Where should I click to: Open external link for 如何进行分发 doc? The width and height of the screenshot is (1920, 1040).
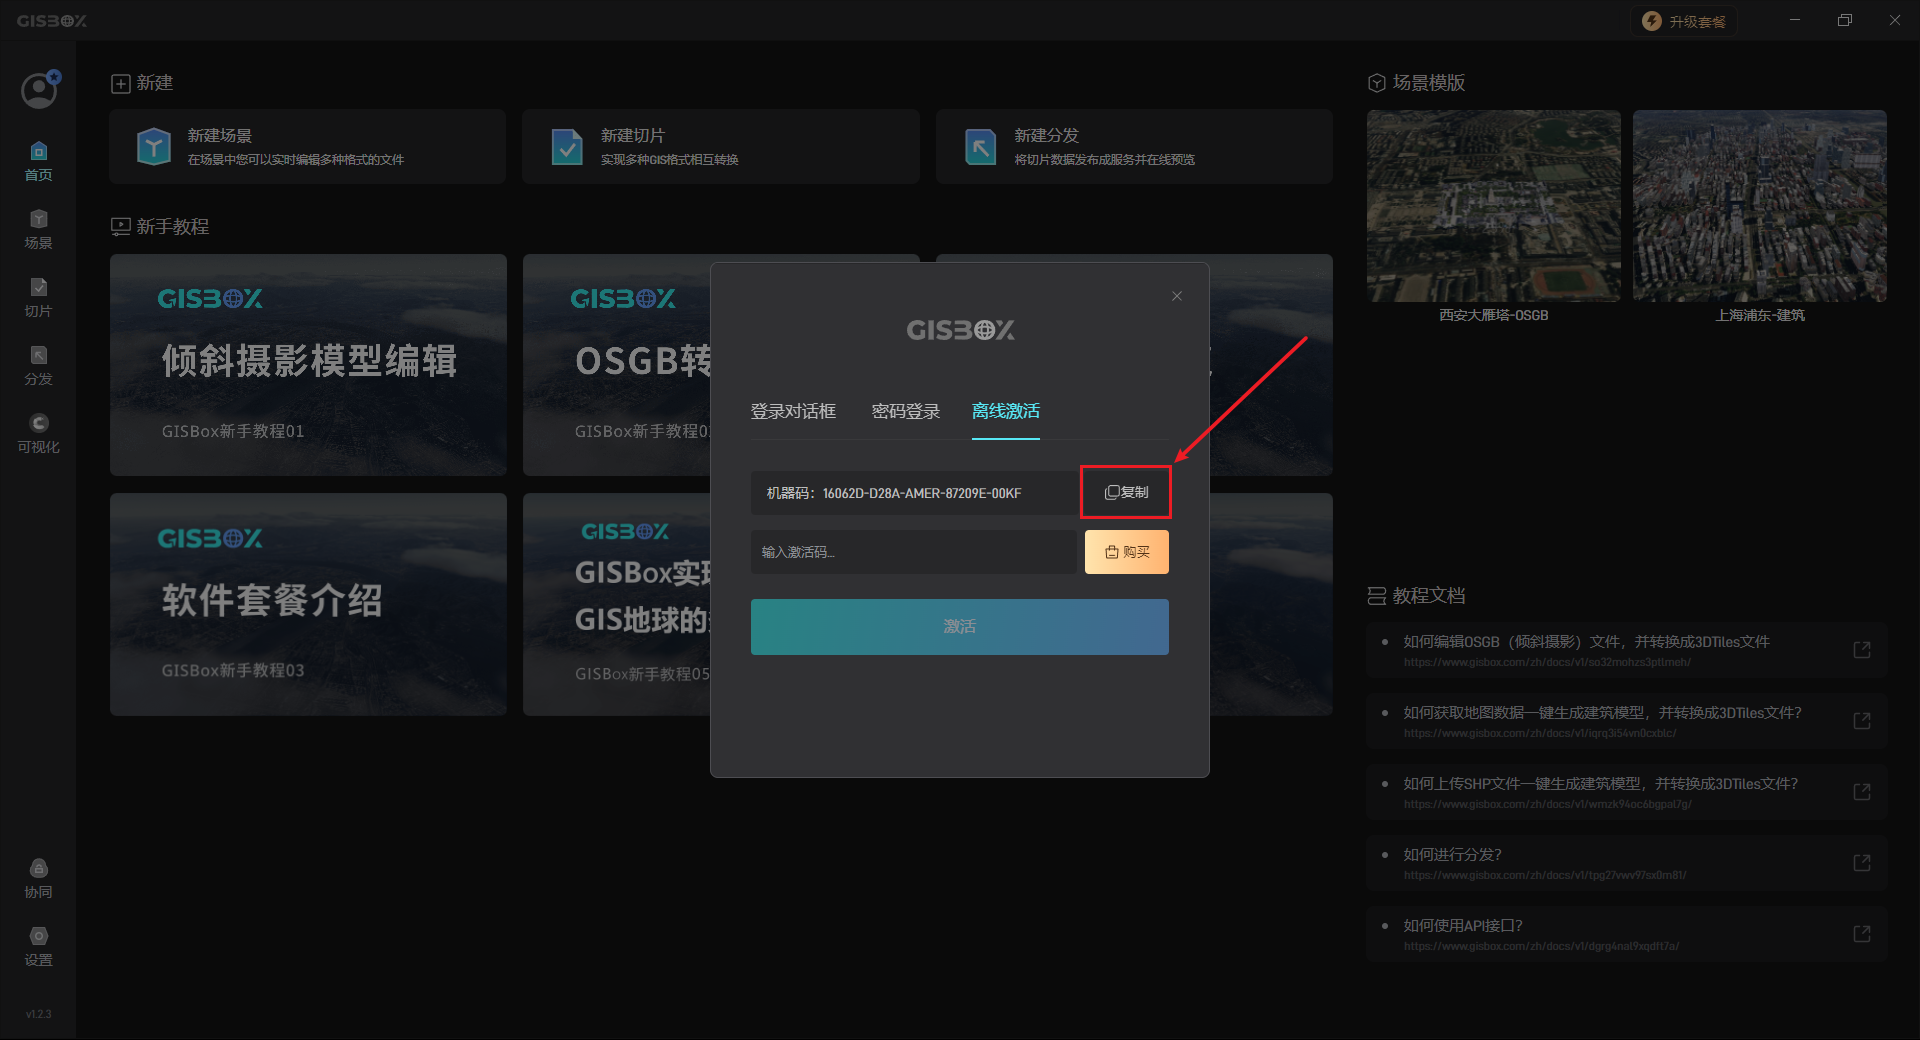click(x=1862, y=863)
